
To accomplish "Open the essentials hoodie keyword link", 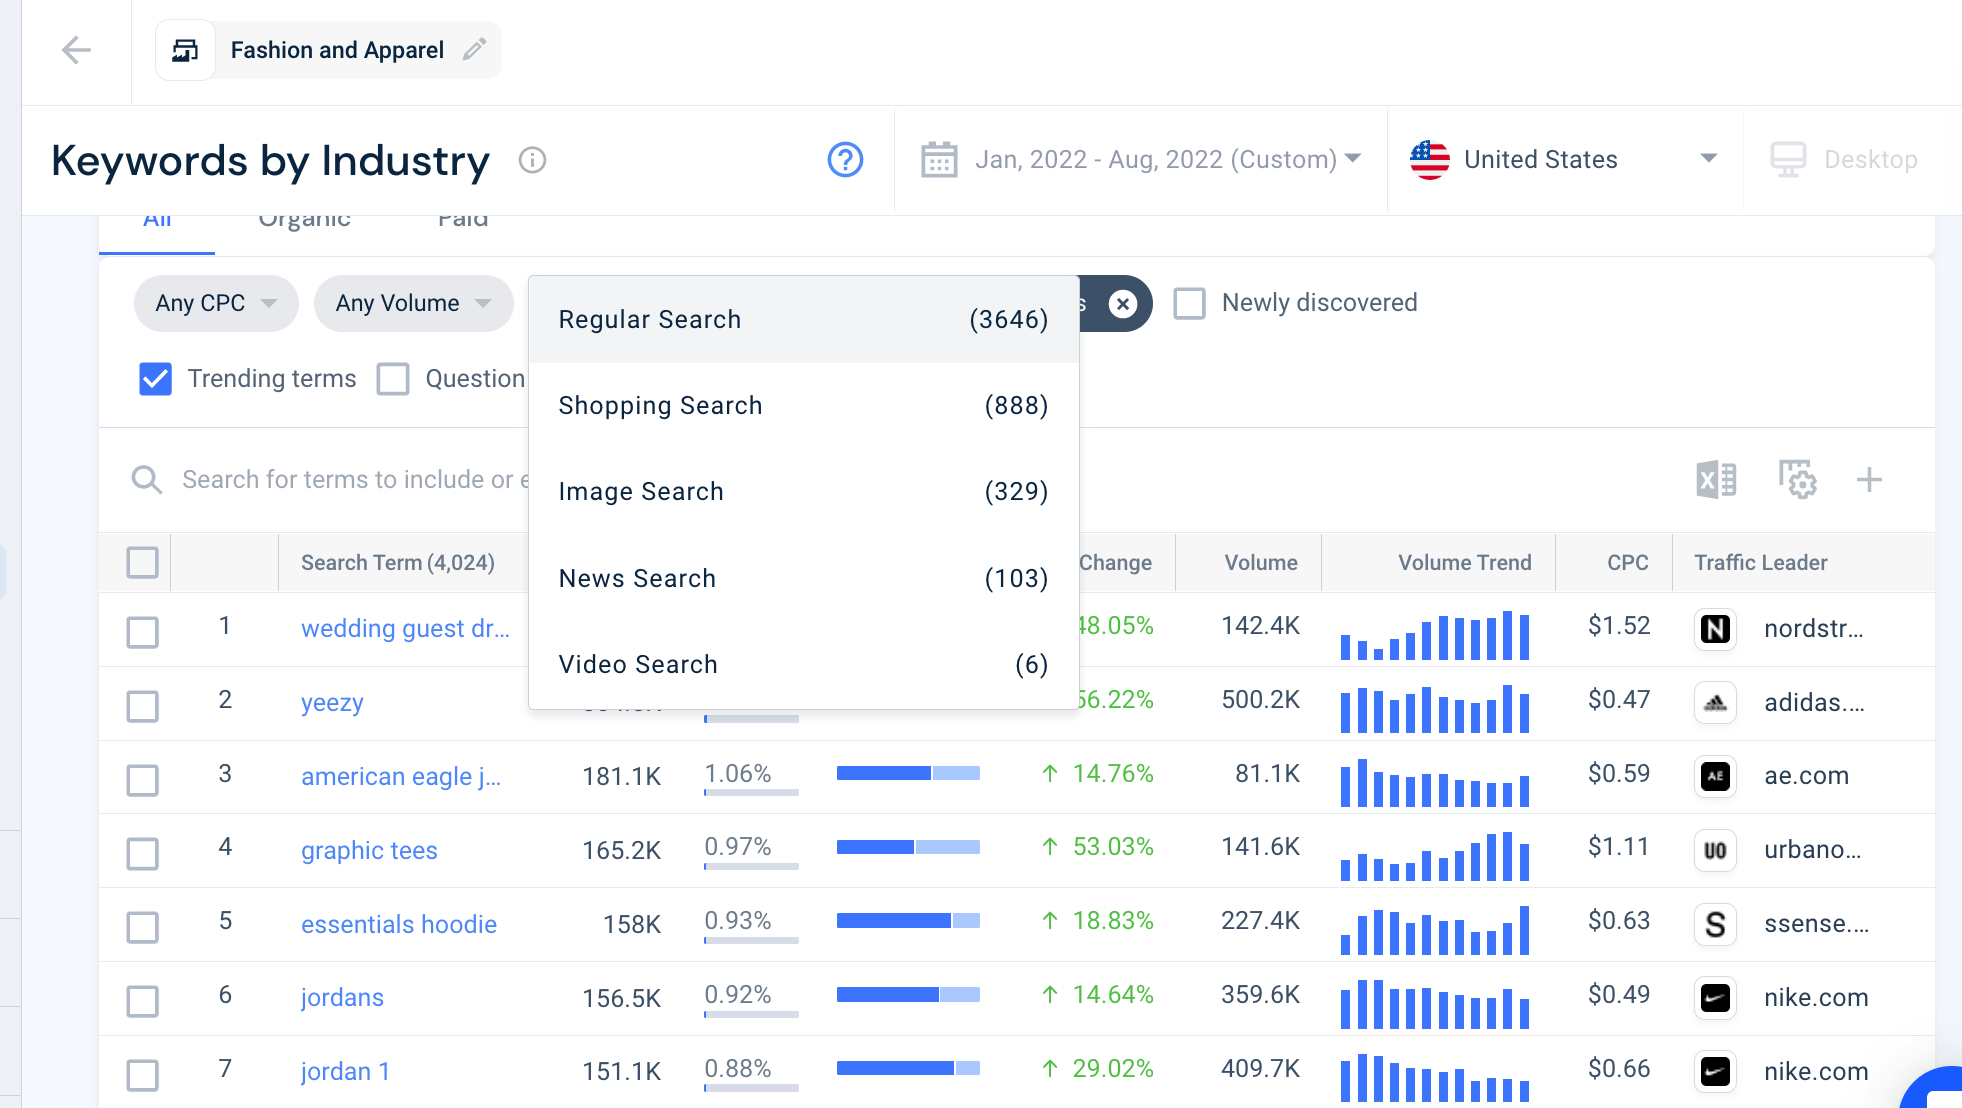I will point(399,925).
